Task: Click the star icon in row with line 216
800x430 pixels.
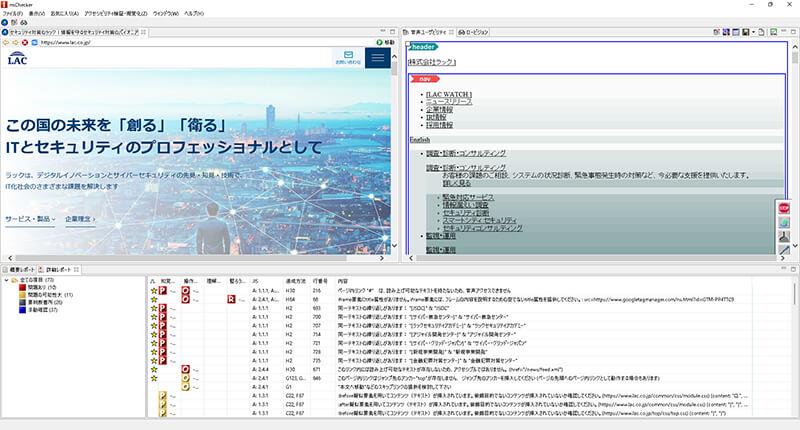Action: click(x=154, y=291)
